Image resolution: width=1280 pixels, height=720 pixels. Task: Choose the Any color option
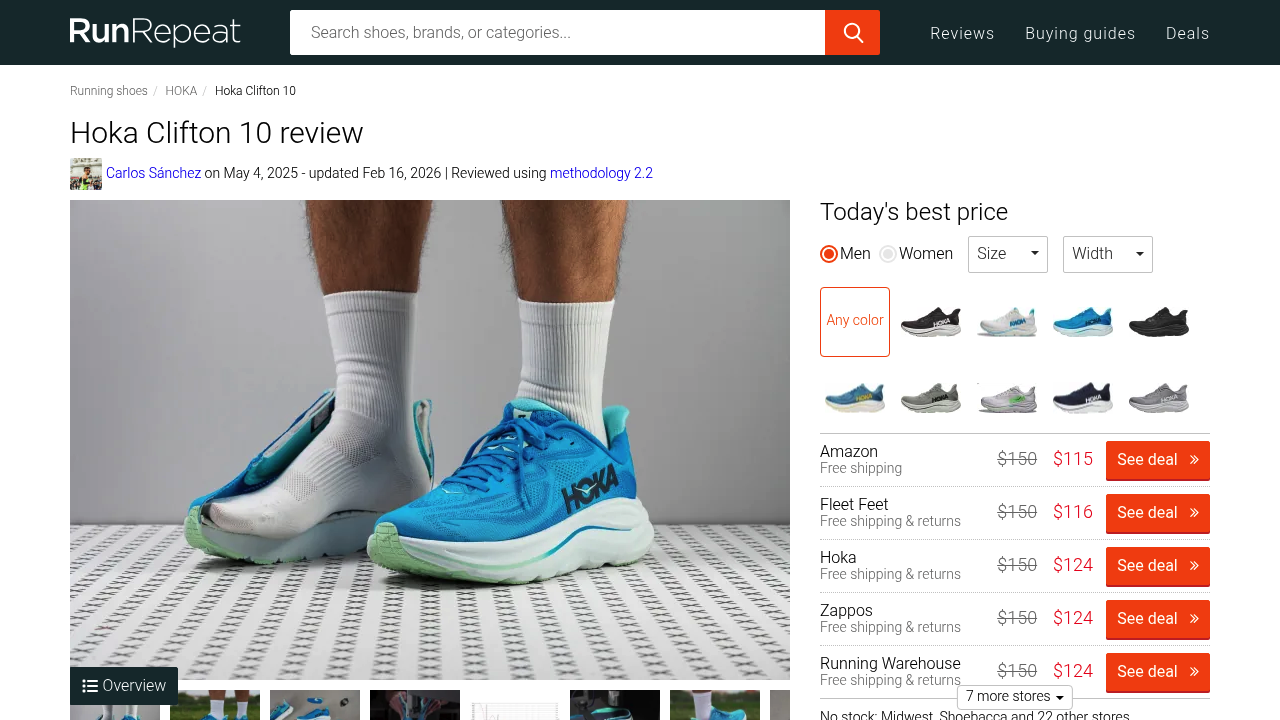[855, 322]
